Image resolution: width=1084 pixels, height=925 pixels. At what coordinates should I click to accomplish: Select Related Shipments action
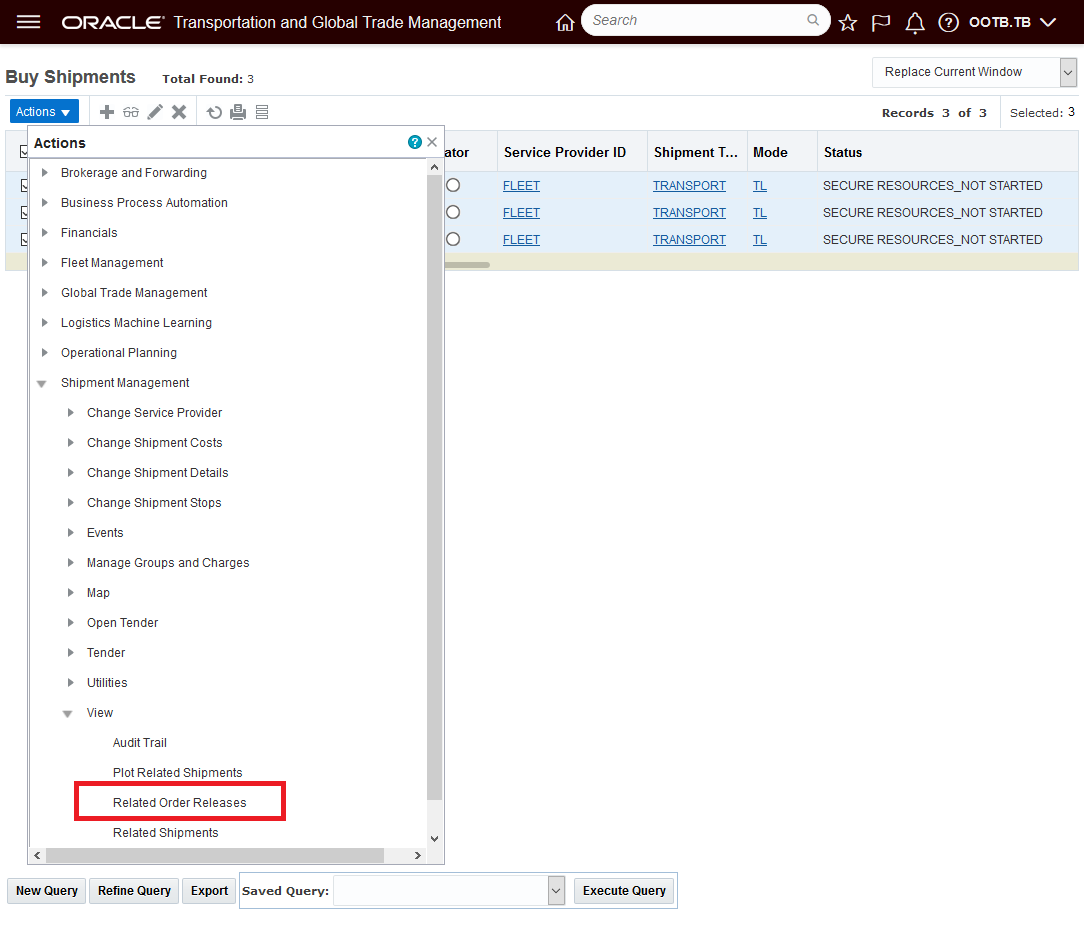coord(166,832)
